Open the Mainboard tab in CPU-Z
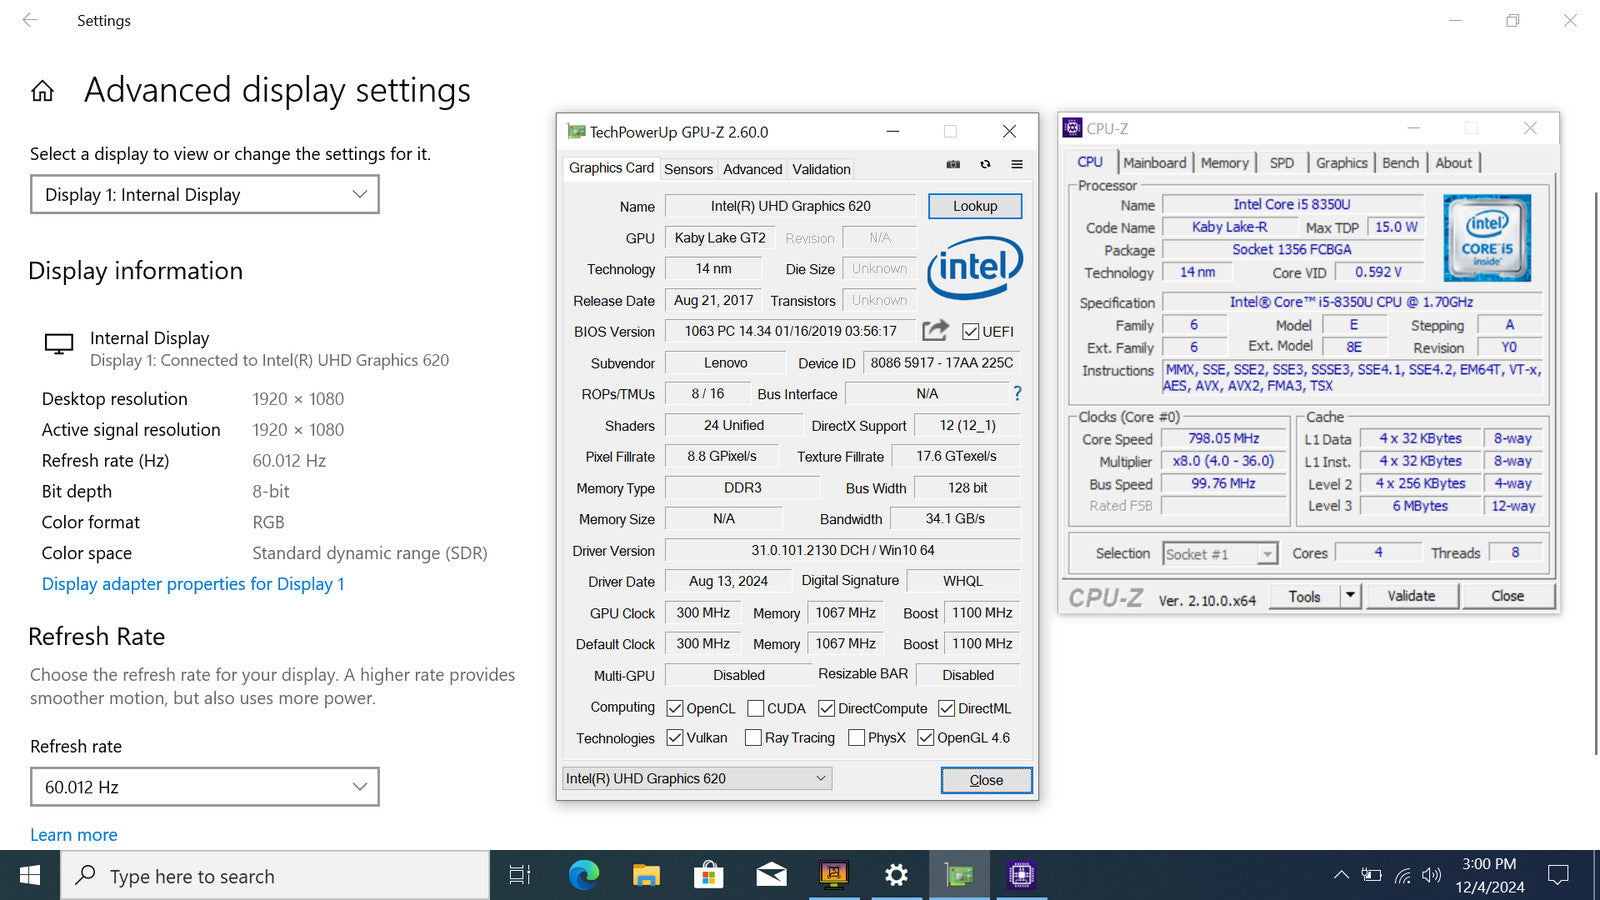The width and height of the screenshot is (1600, 900). 1154,163
